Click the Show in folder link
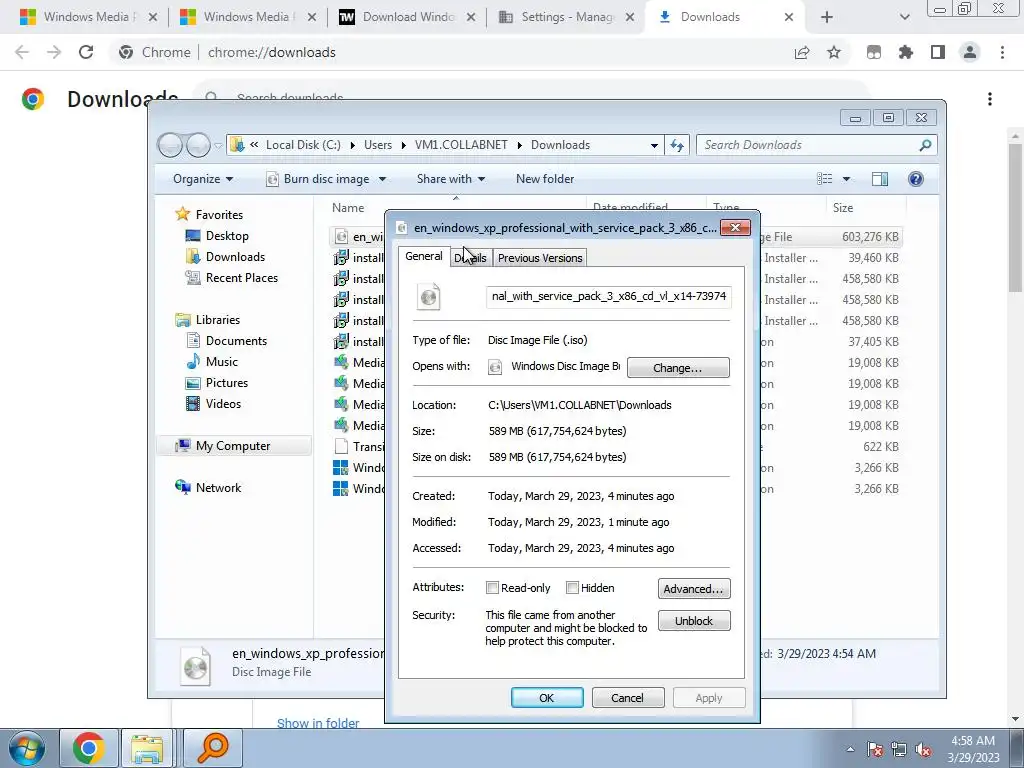 (x=318, y=723)
